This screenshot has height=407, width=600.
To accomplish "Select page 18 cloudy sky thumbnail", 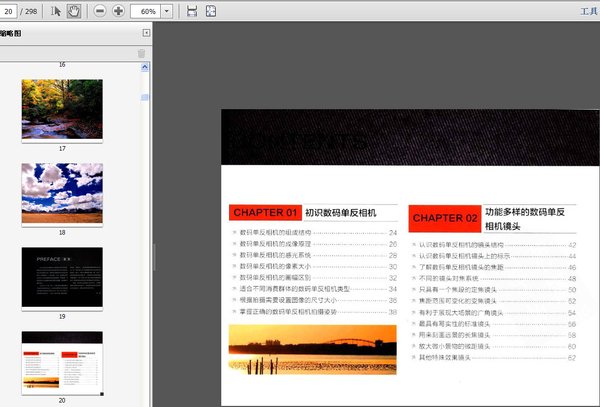I will pos(62,193).
